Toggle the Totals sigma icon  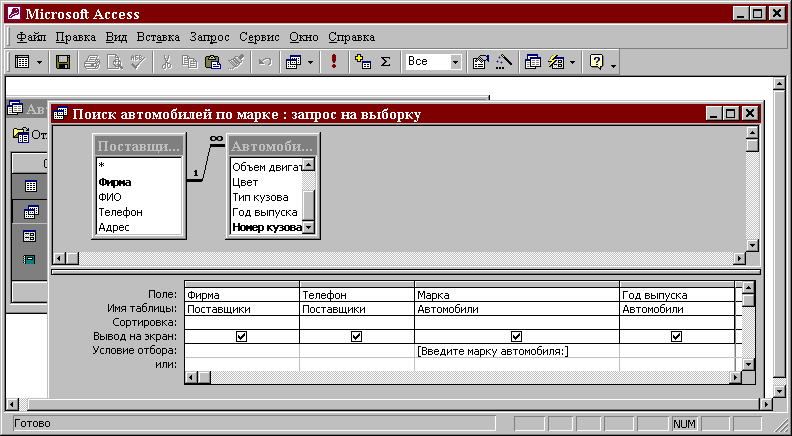385,62
